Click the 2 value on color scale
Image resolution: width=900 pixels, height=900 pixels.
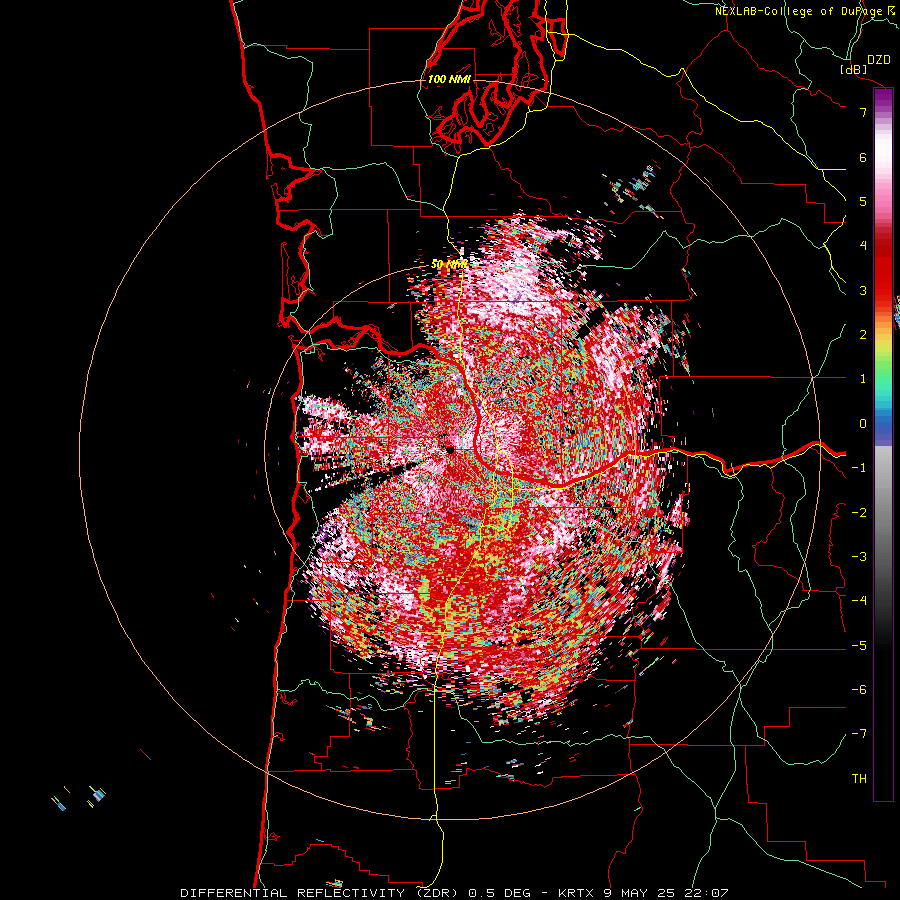click(863, 335)
